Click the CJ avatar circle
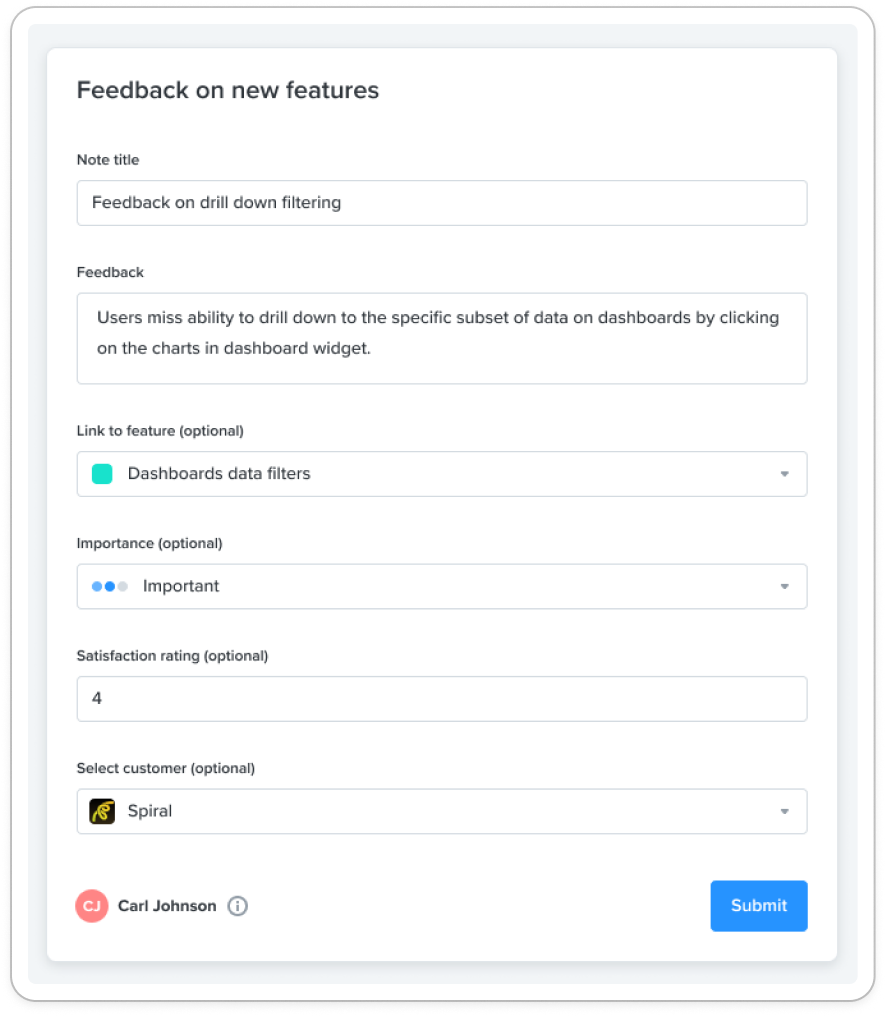 pos(92,906)
